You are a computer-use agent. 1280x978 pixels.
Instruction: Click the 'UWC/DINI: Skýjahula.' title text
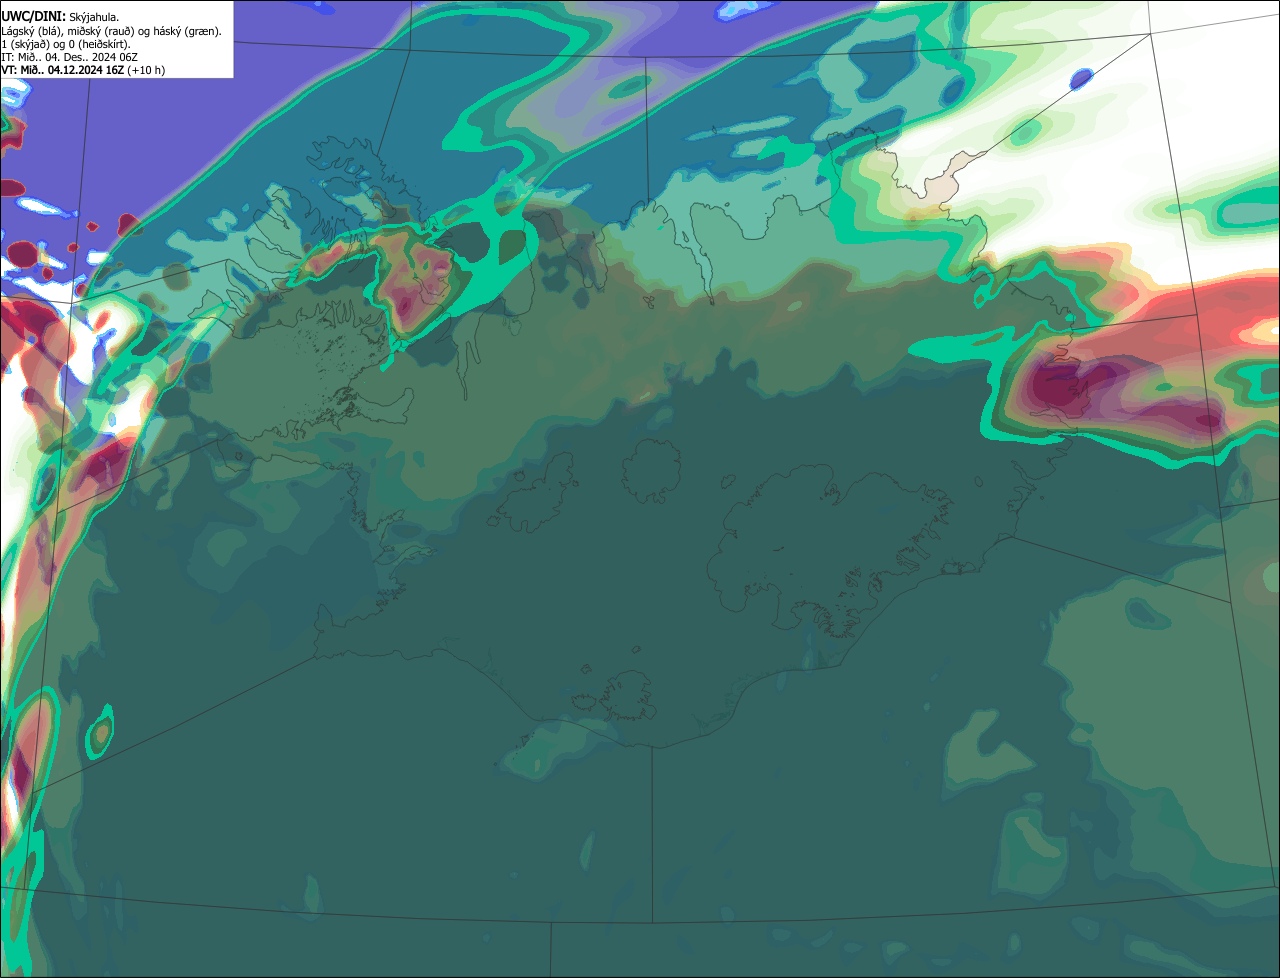click(x=60, y=17)
